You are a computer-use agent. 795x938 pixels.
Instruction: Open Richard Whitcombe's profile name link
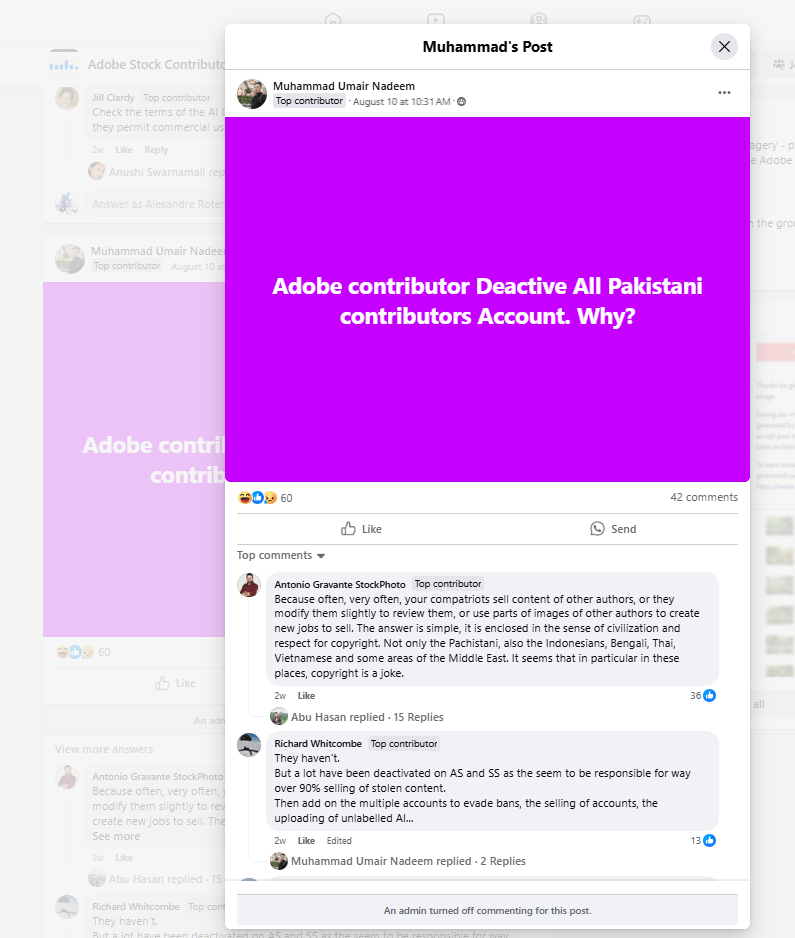(318, 744)
